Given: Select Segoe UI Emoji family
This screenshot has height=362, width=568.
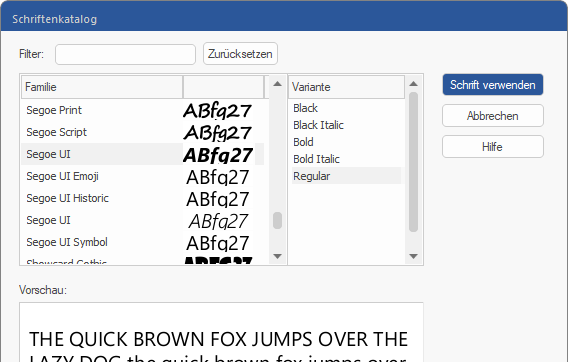Looking at the screenshot, I should 143,176.
